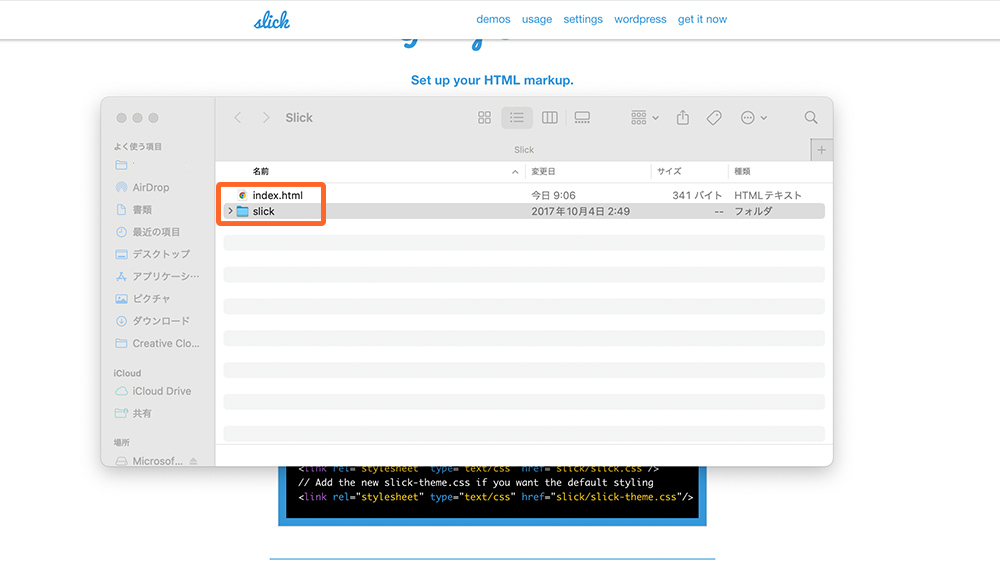Open デスクトップ in the sidebar
This screenshot has width=1000, height=562.
pyautogui.click(x=161, y=254)
